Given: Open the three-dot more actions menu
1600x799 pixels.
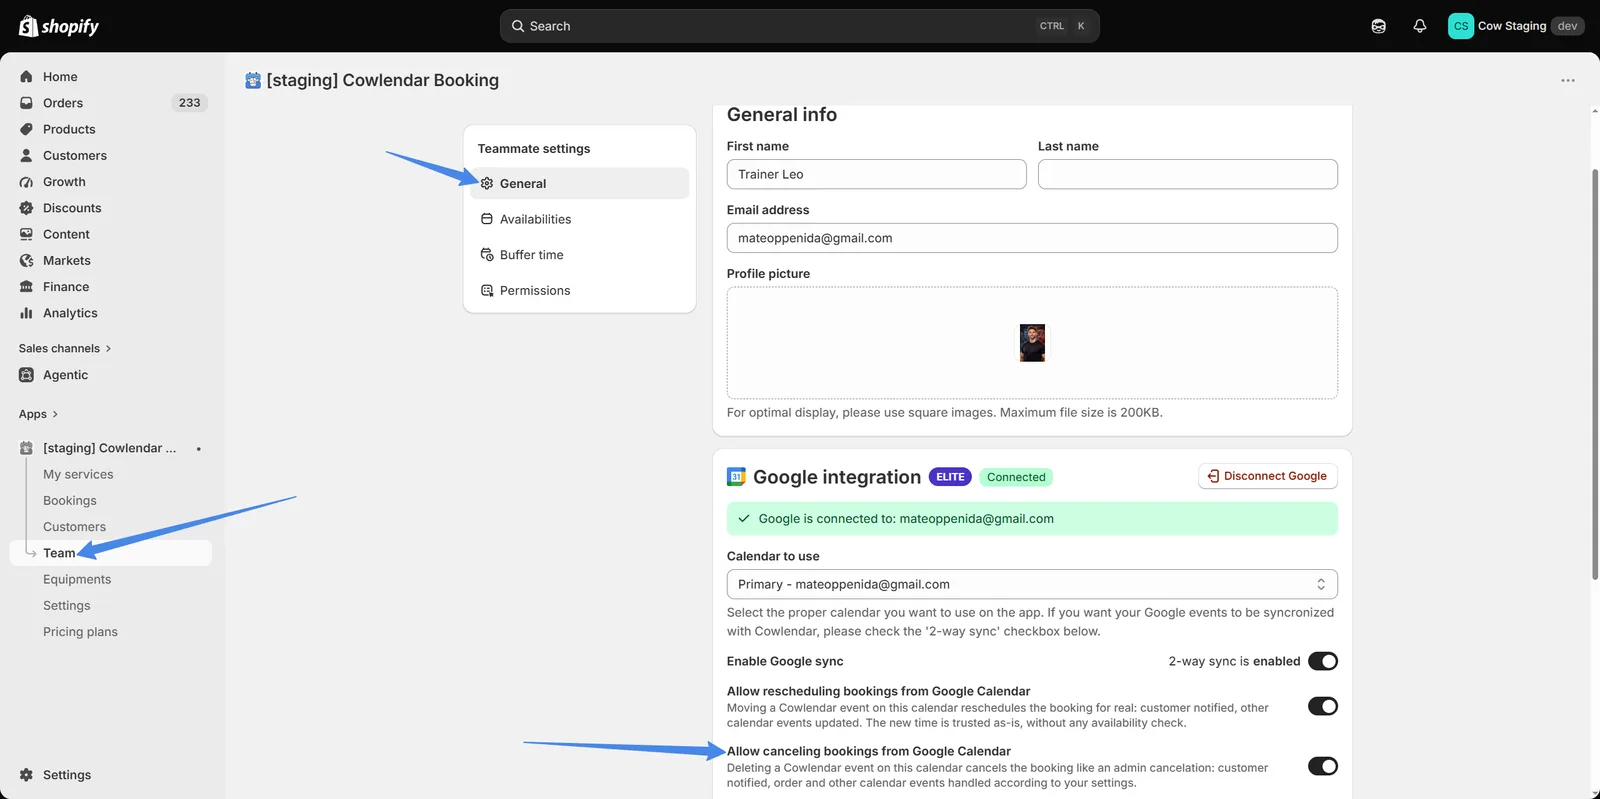Looking at the screenshot, I should click(1568, 80).
